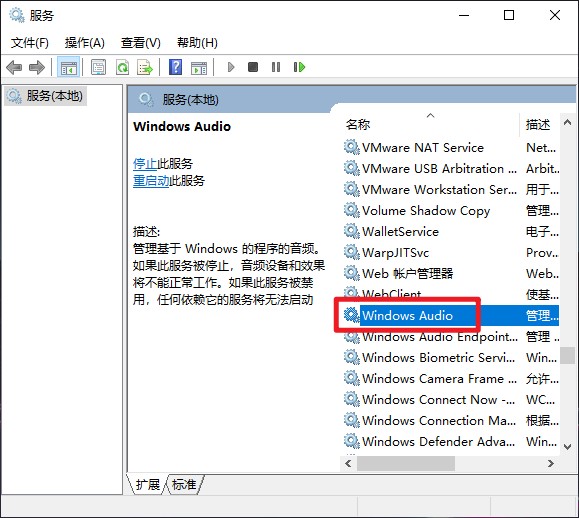
Task: Open the 帮助(H) menu
Action: [197, 43]
